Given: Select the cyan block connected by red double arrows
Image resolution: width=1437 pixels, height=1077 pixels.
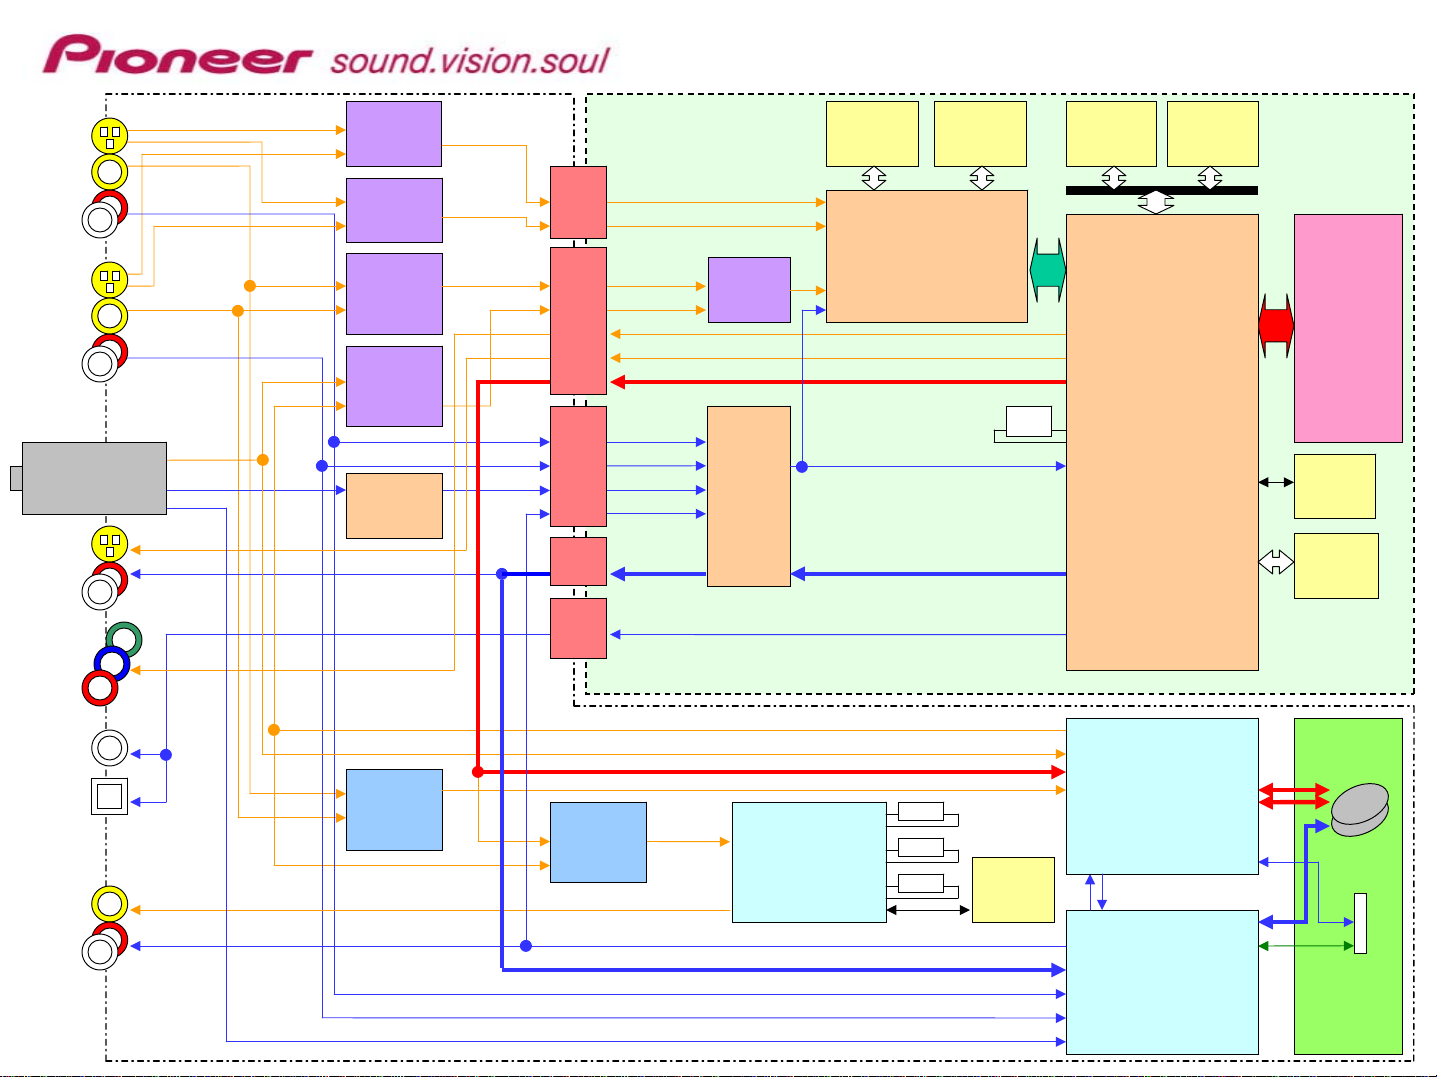Looking at the screenshot, I should [x=1162, y=796].
